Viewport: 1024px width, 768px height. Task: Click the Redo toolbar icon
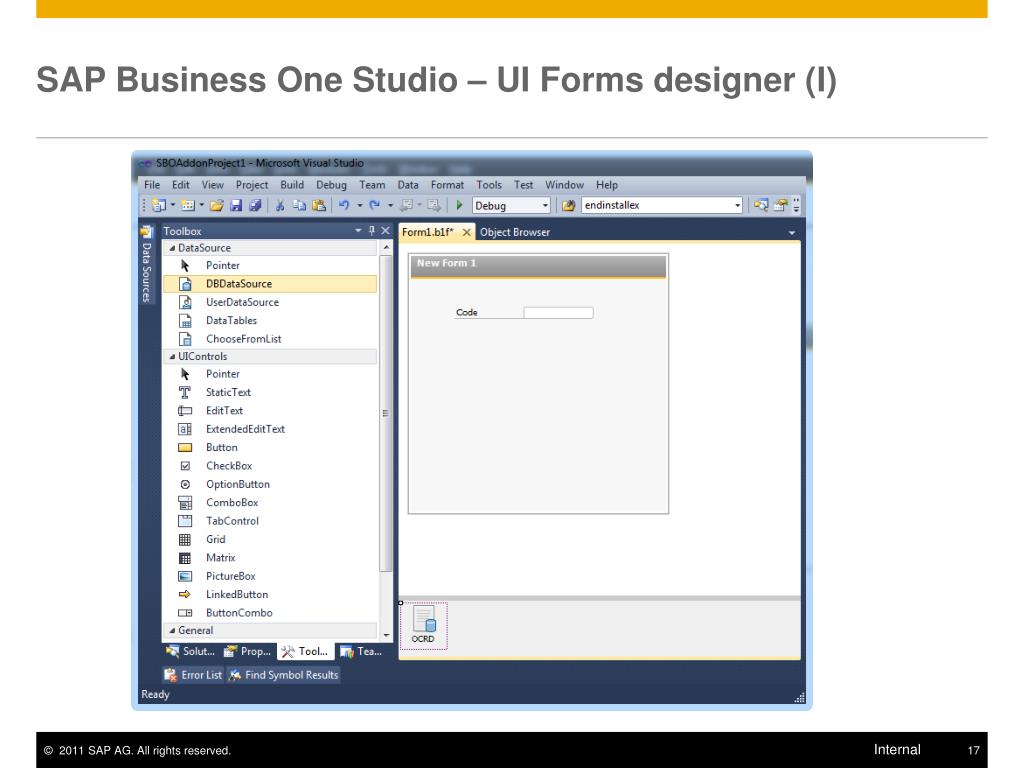coord(374,205)
